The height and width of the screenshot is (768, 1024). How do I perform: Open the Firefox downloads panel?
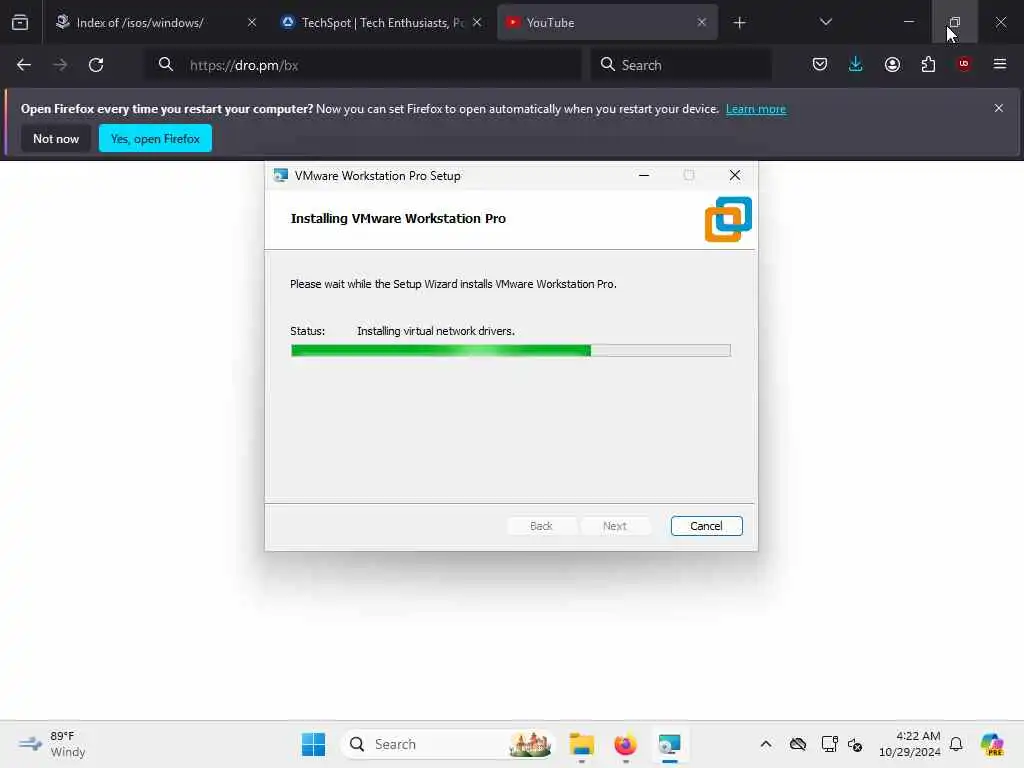point(856,65)
